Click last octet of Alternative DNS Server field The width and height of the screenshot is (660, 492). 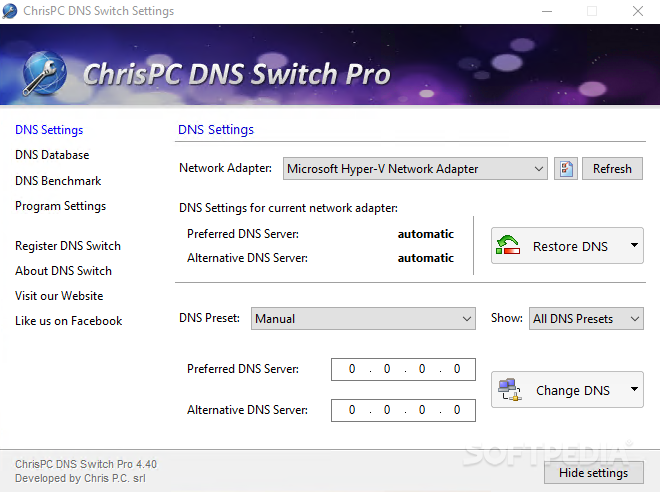(457, 410)
